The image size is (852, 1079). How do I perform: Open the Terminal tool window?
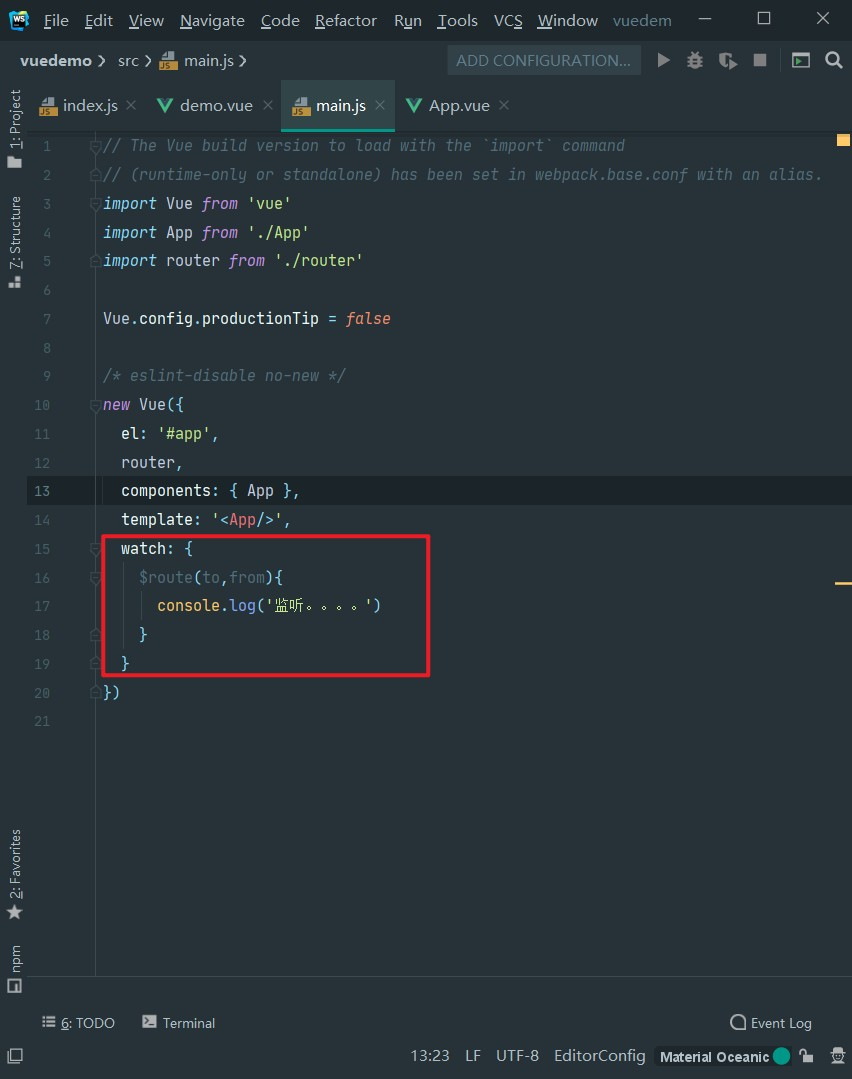(x=178, y=1023)
